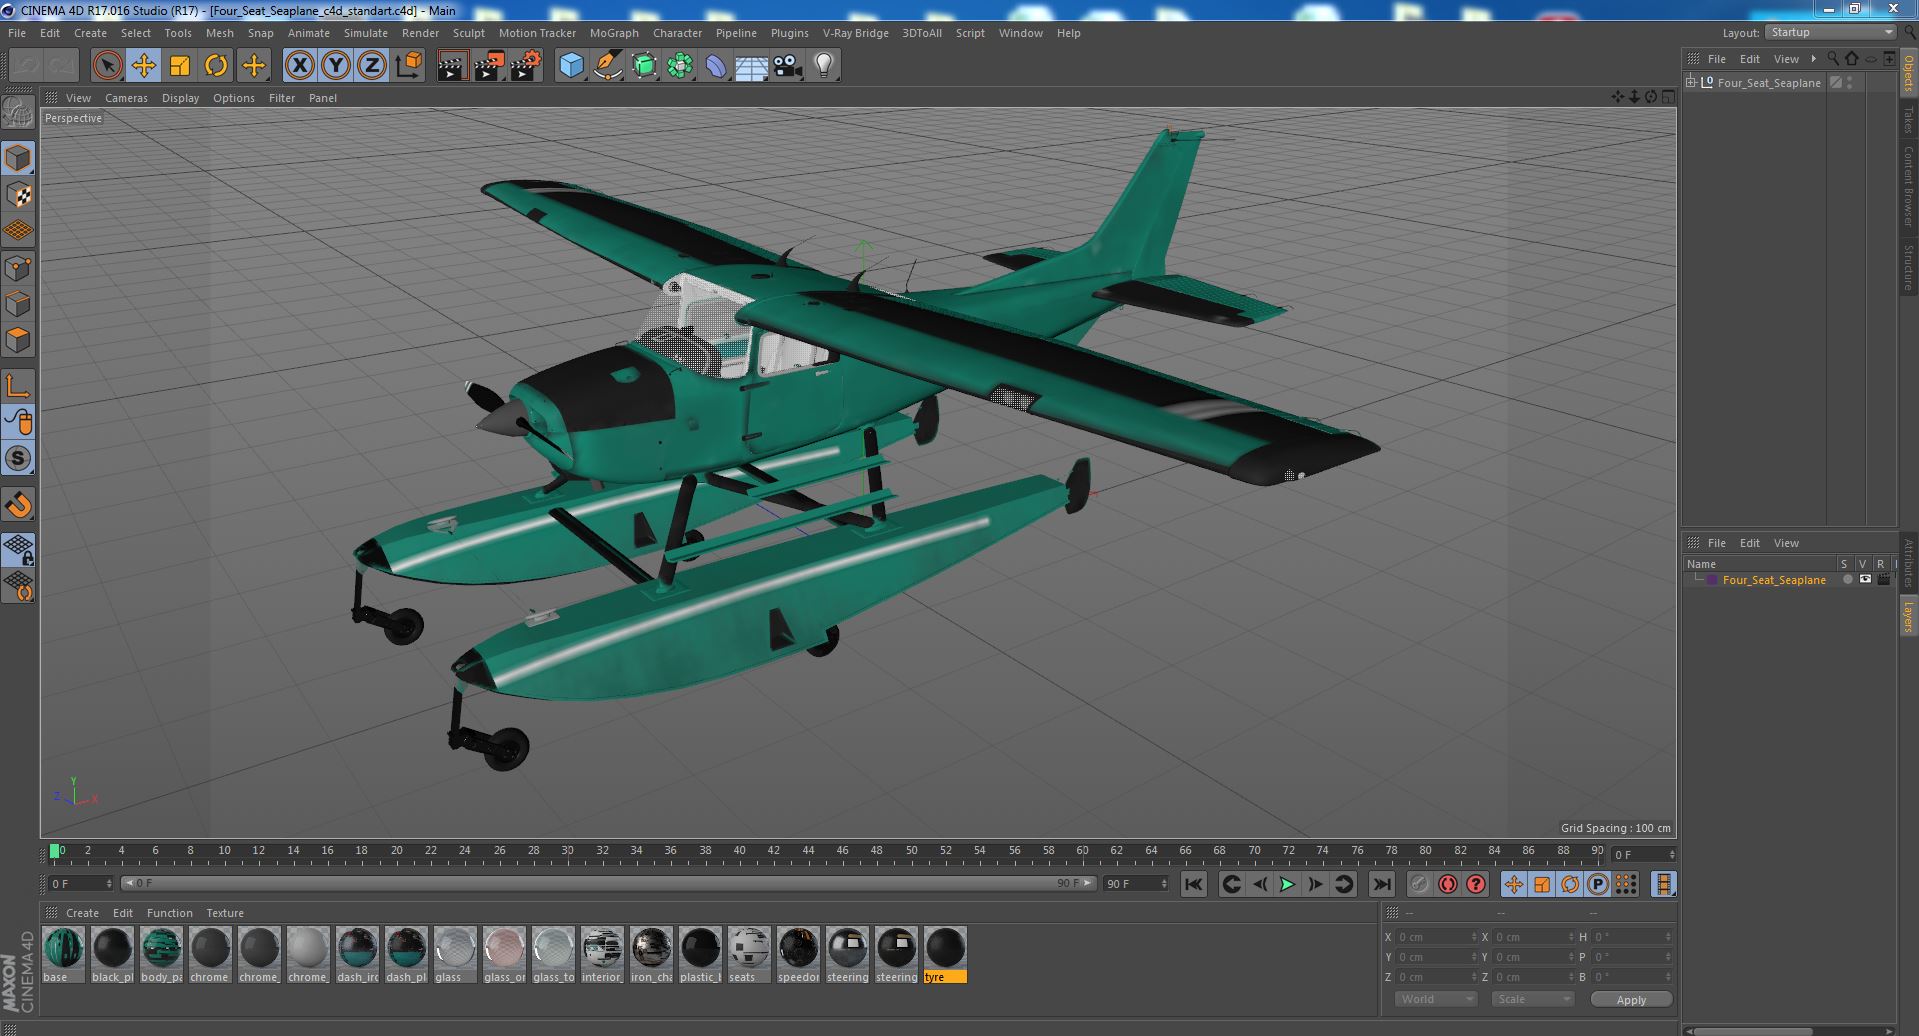Switch to Structure side tab
1919x1036 pixels.
[1909, 268]
